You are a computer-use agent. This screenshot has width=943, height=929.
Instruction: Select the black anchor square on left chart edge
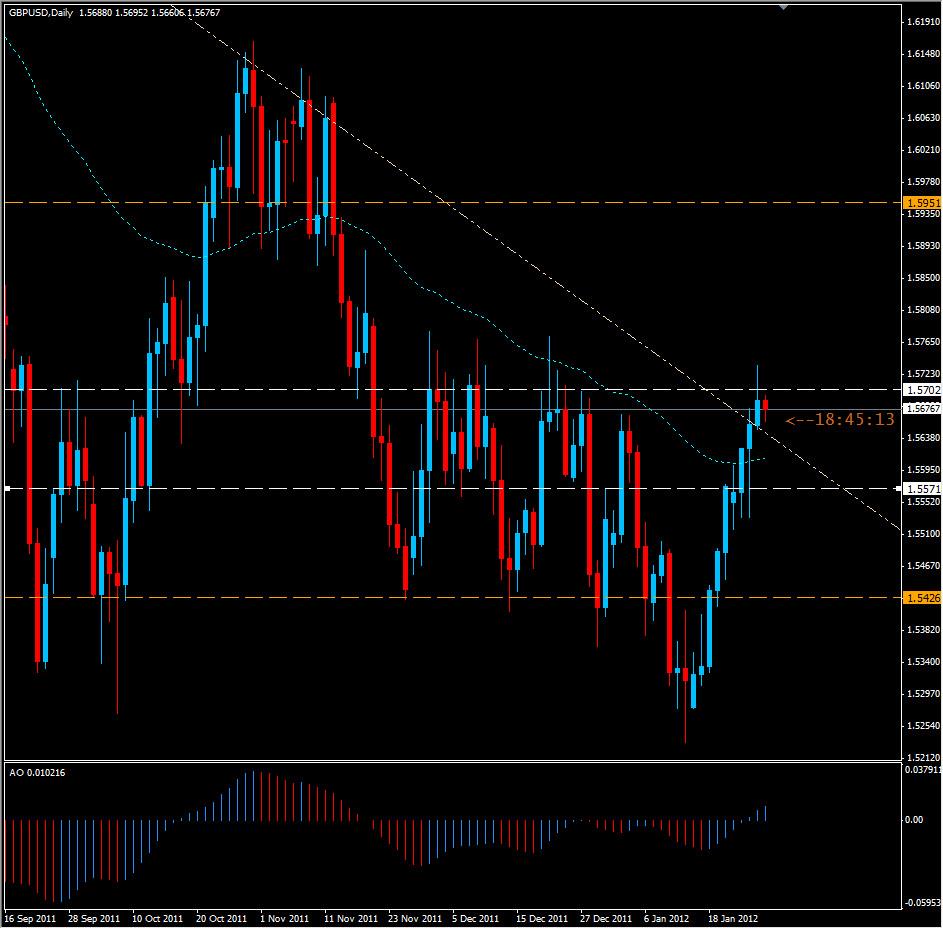pyautogui.click(x=5, y=487)
